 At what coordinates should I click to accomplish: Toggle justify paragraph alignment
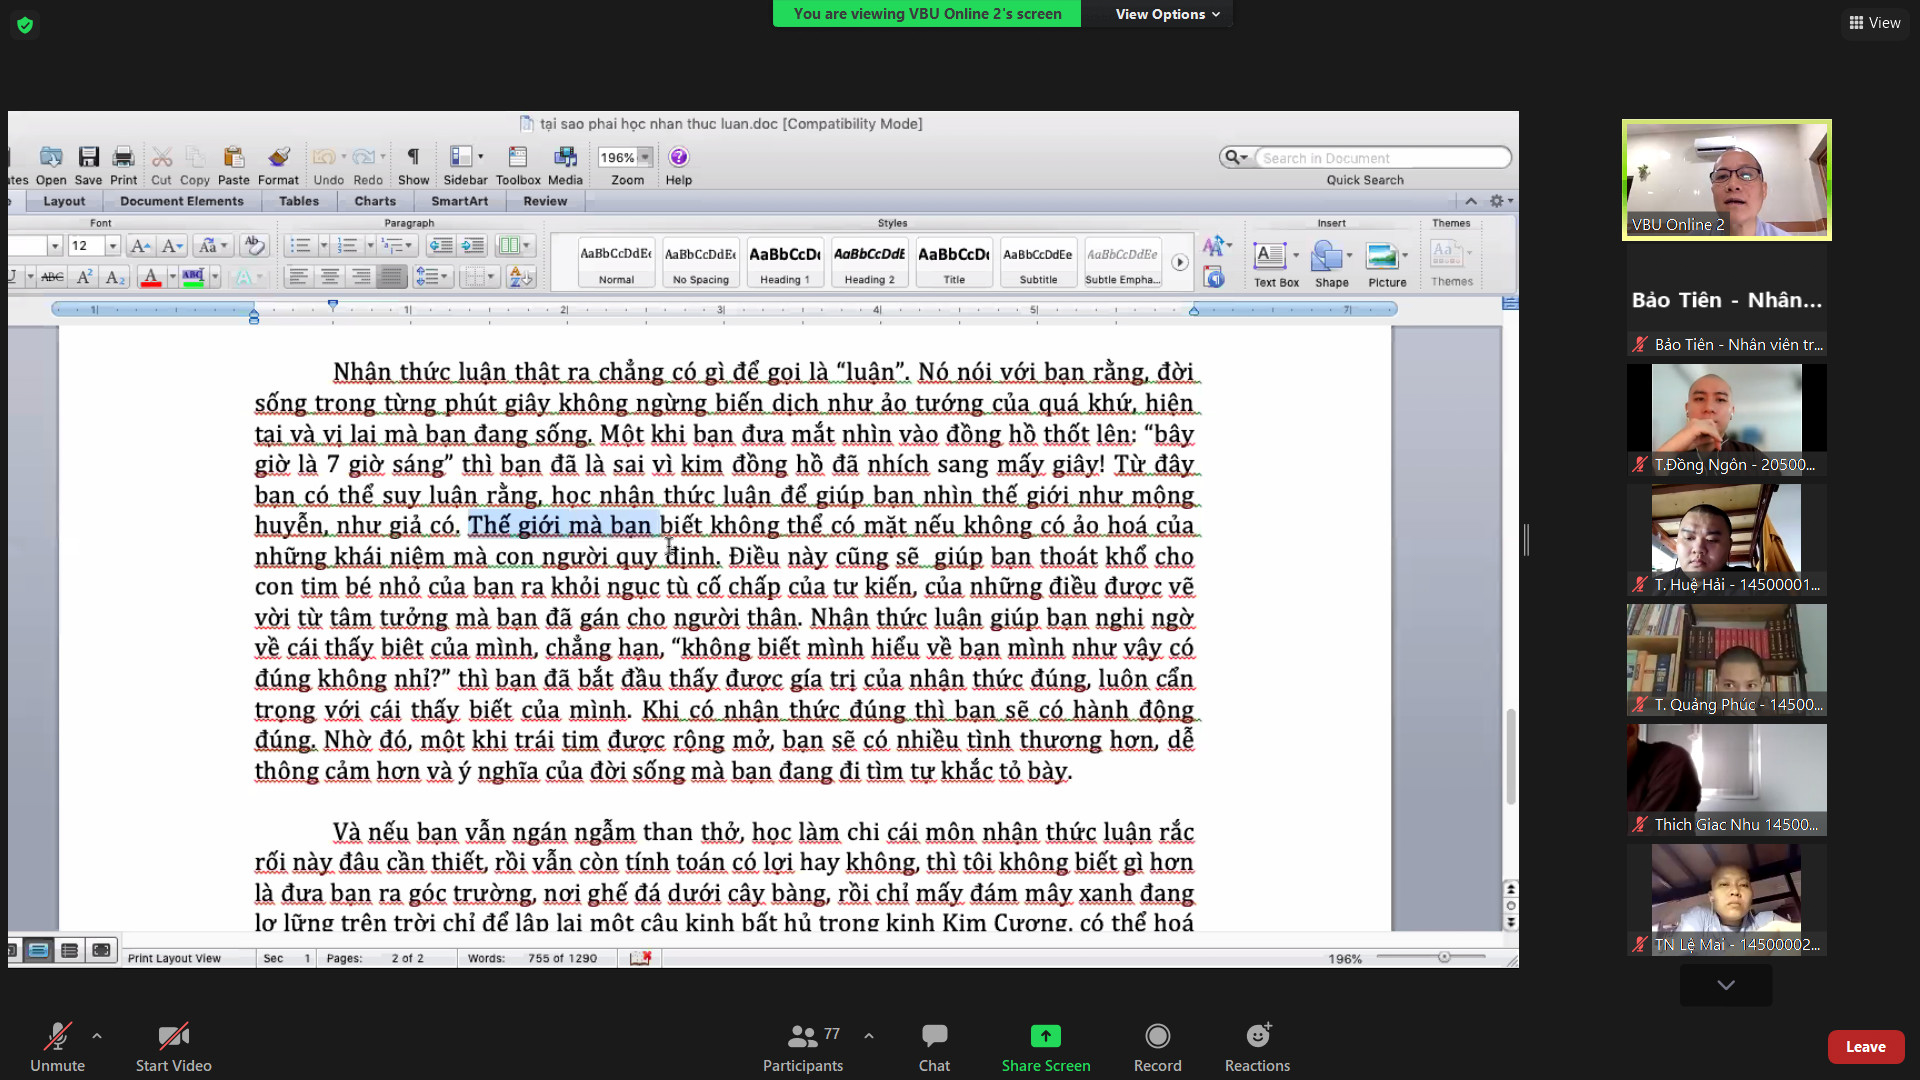(x=392, y=277)
